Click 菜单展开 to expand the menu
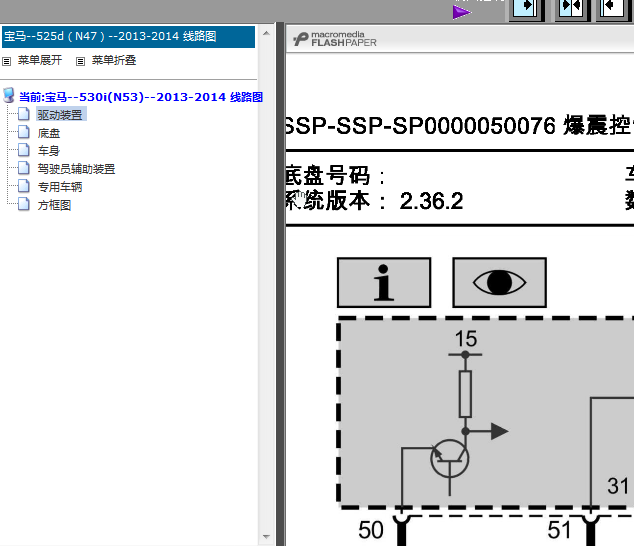Image resolution: width=634 pixels, height=546 pixels. coord(40,60)
